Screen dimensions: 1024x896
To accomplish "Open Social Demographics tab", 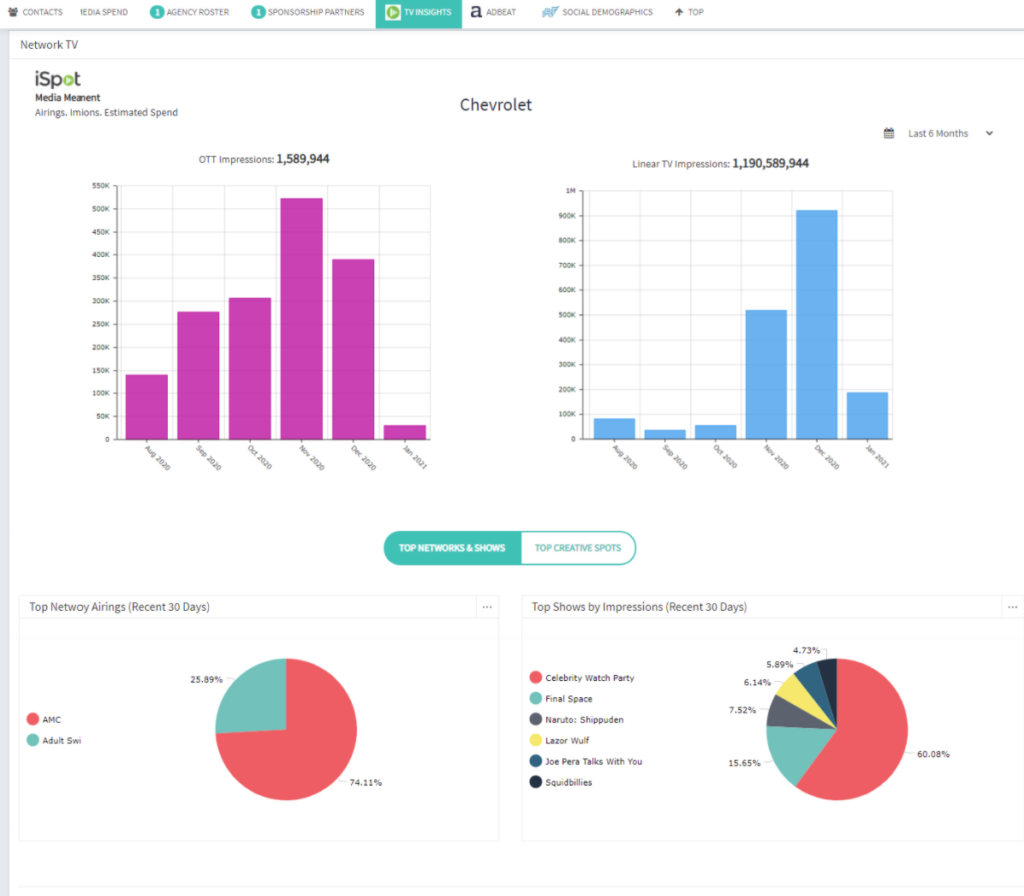I will click(597, 12).
